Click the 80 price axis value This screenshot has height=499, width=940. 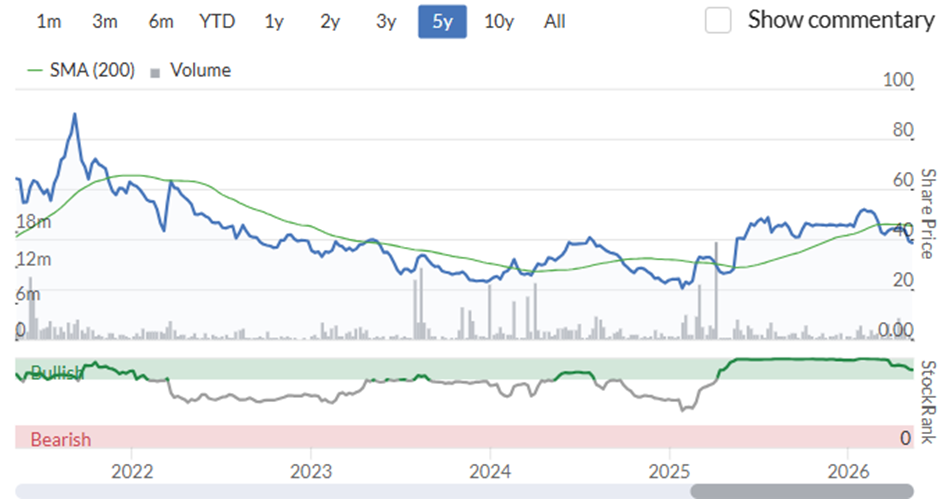coord(903,130)
